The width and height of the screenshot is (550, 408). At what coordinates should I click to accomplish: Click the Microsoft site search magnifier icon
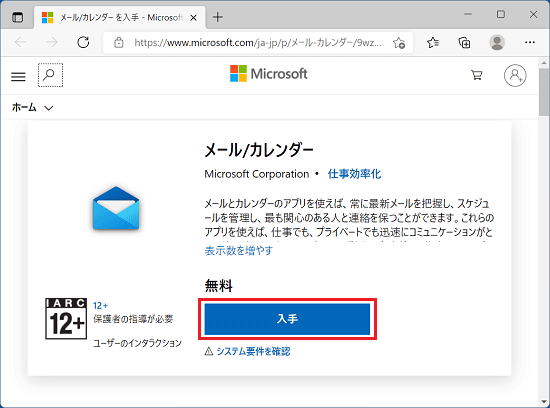(51, 75)
